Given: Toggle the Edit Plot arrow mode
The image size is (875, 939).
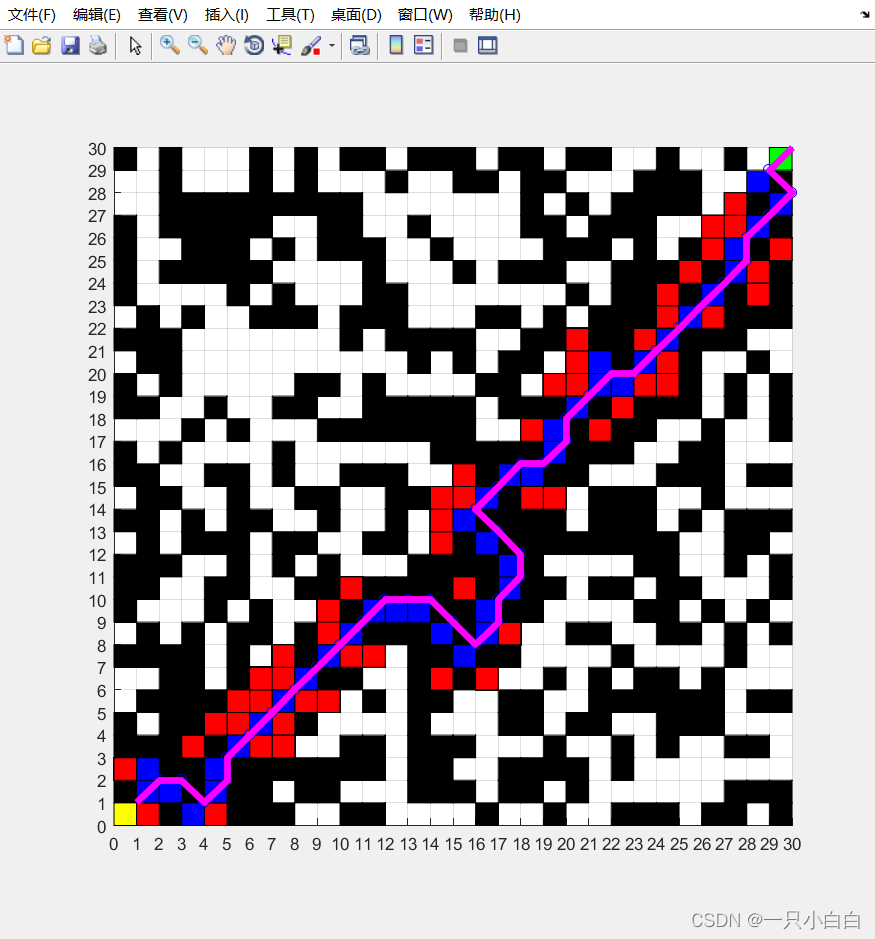Looking at the screenshot, I should (135, 45).
